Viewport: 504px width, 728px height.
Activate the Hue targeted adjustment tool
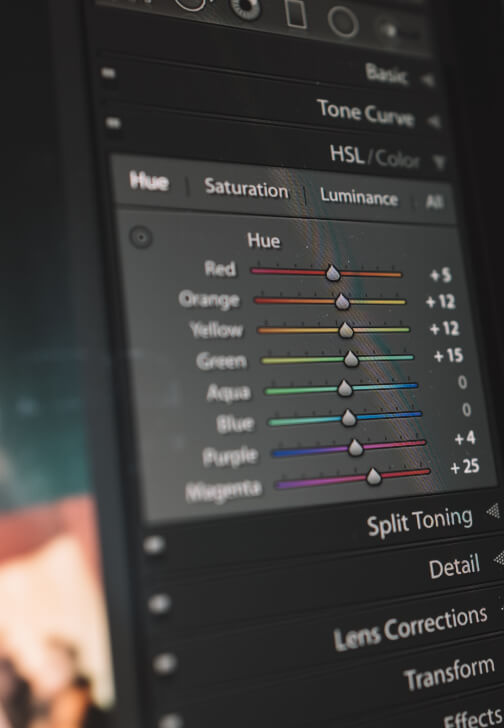[141, 237]
